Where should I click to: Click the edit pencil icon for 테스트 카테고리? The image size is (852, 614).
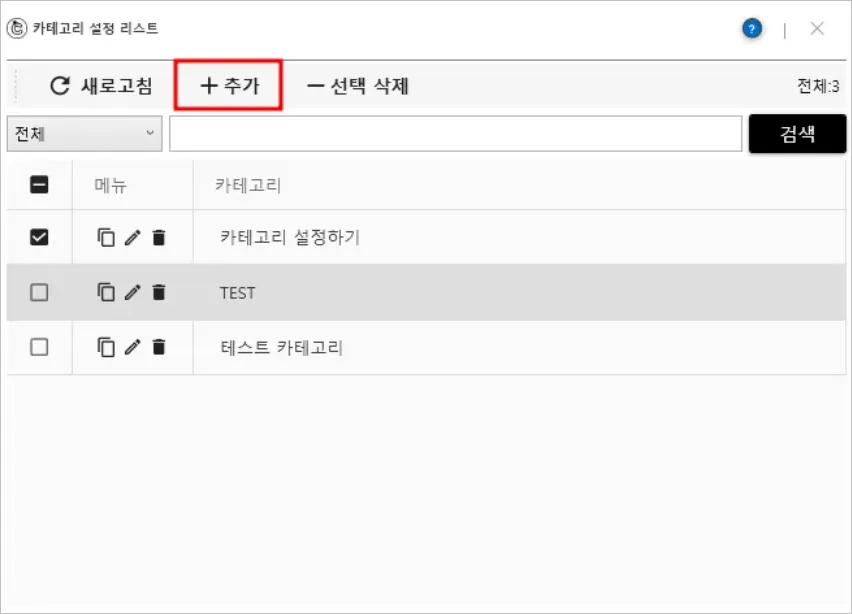(x=132, y=347)
